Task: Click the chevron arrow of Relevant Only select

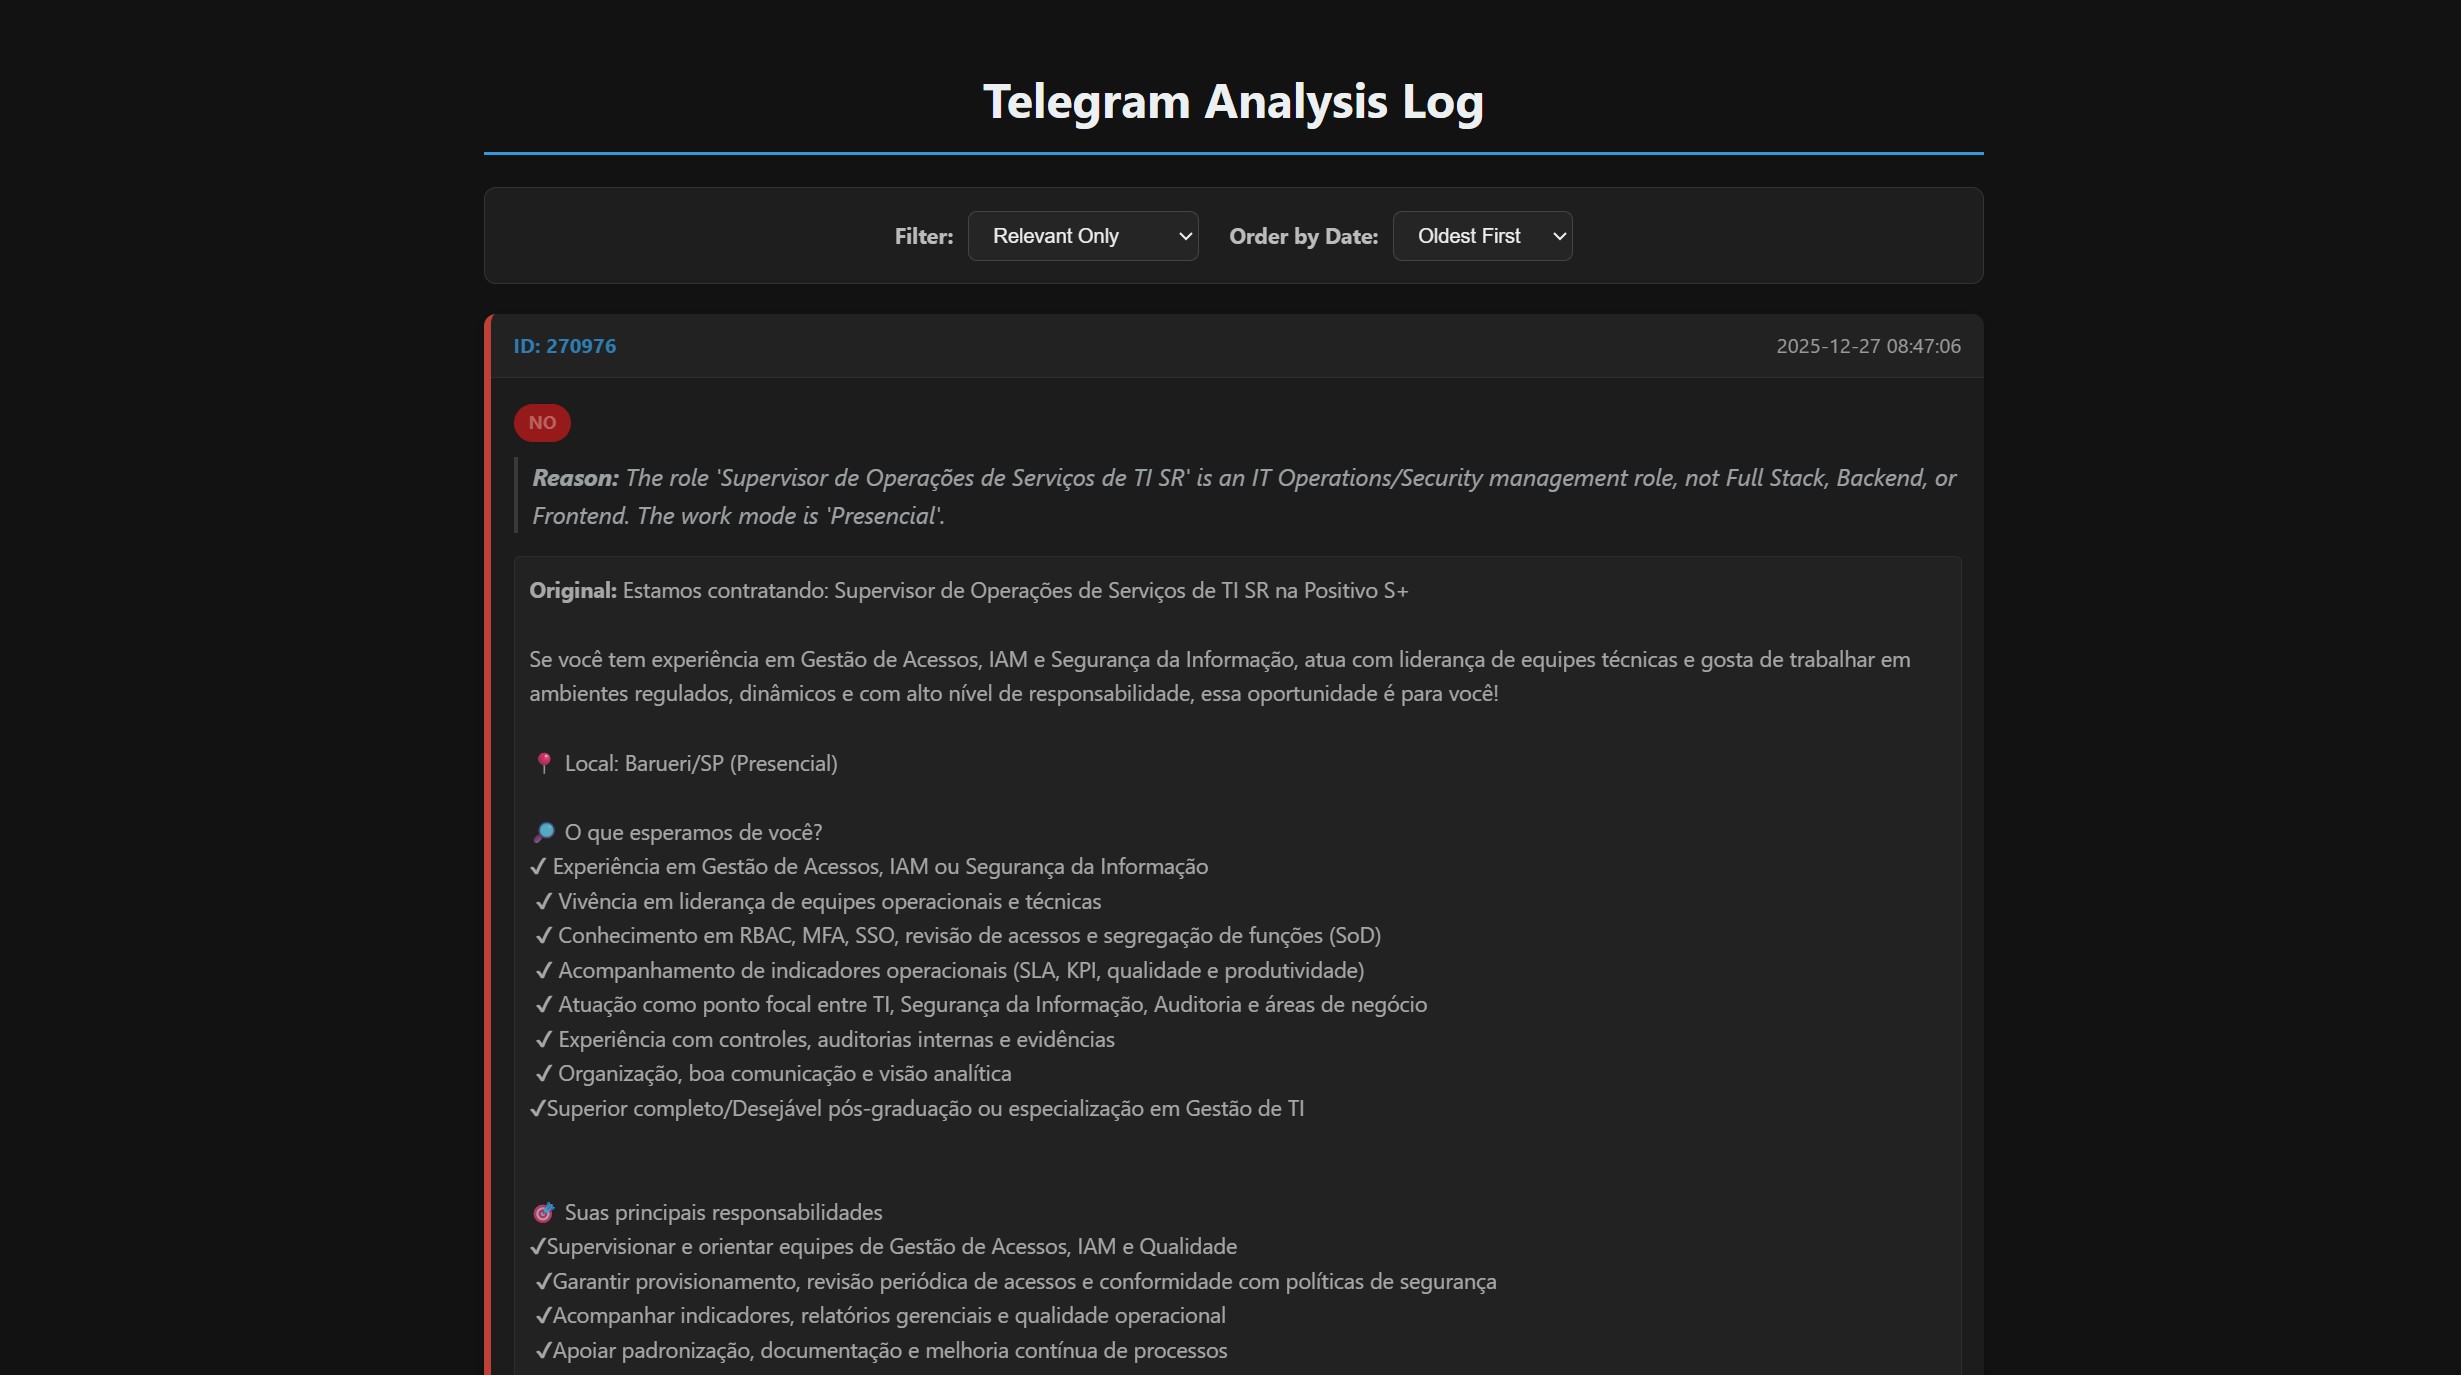Action: click(x=1185, y=237)
